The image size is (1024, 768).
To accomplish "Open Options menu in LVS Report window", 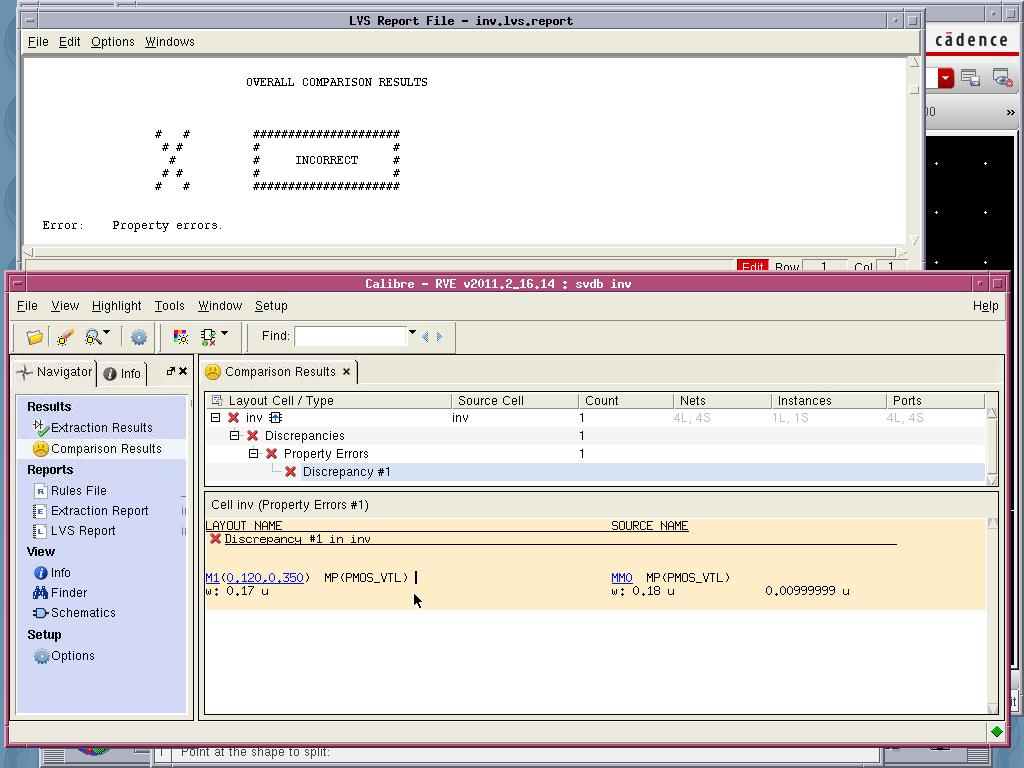I will pyautogui.click(x=112, y=42).
